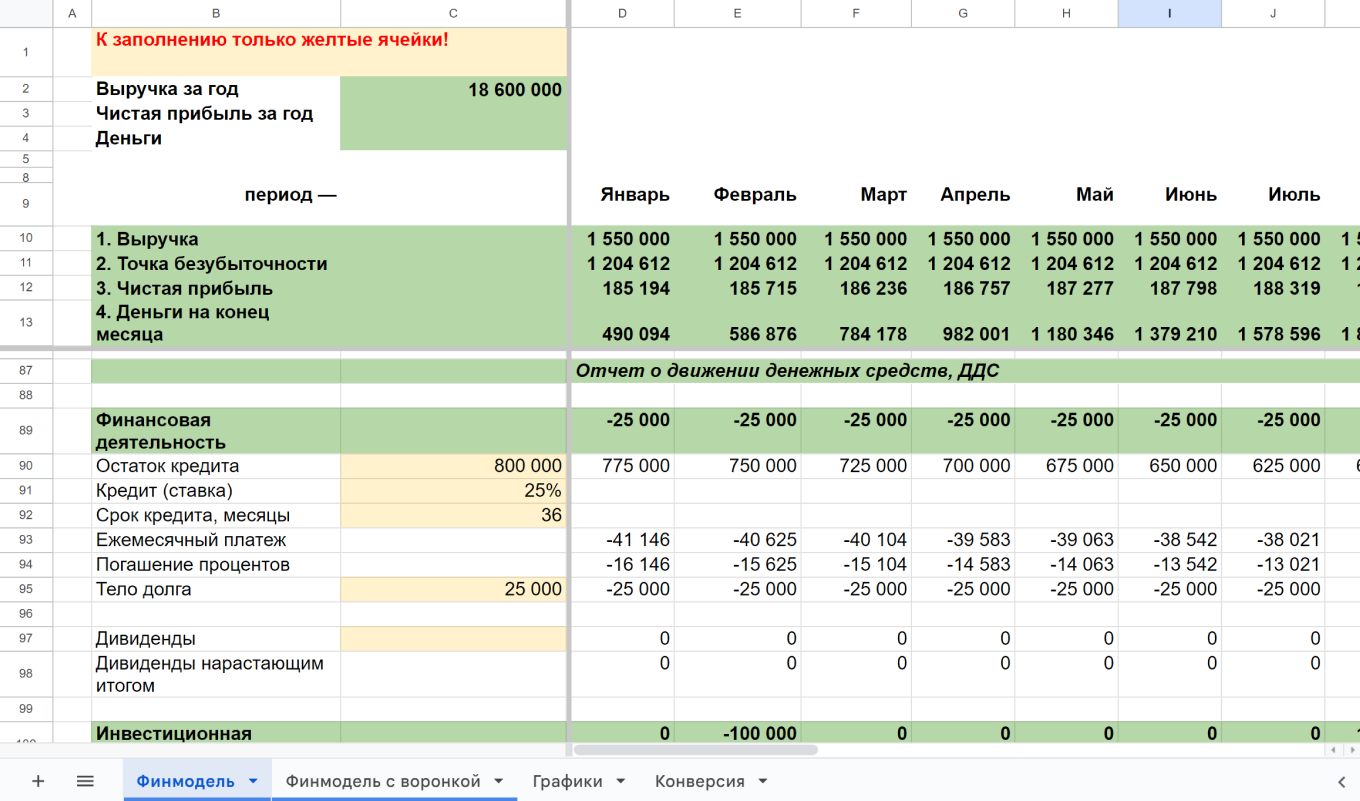Open the Финмодель с воронкой sheet
Screen dimensions: 1360x801
pos(383,781)
